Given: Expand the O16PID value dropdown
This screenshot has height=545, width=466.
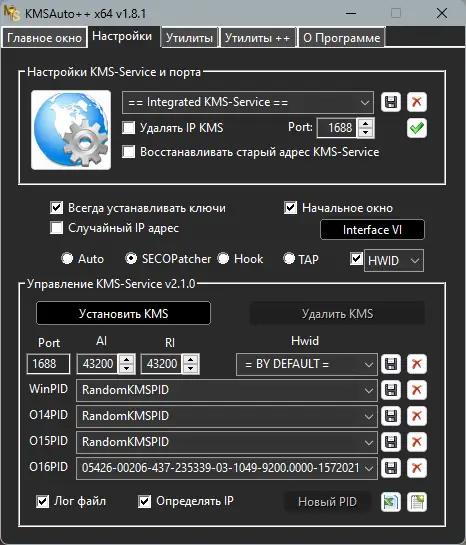Looking at the screenshot, I should coord(369,469).
